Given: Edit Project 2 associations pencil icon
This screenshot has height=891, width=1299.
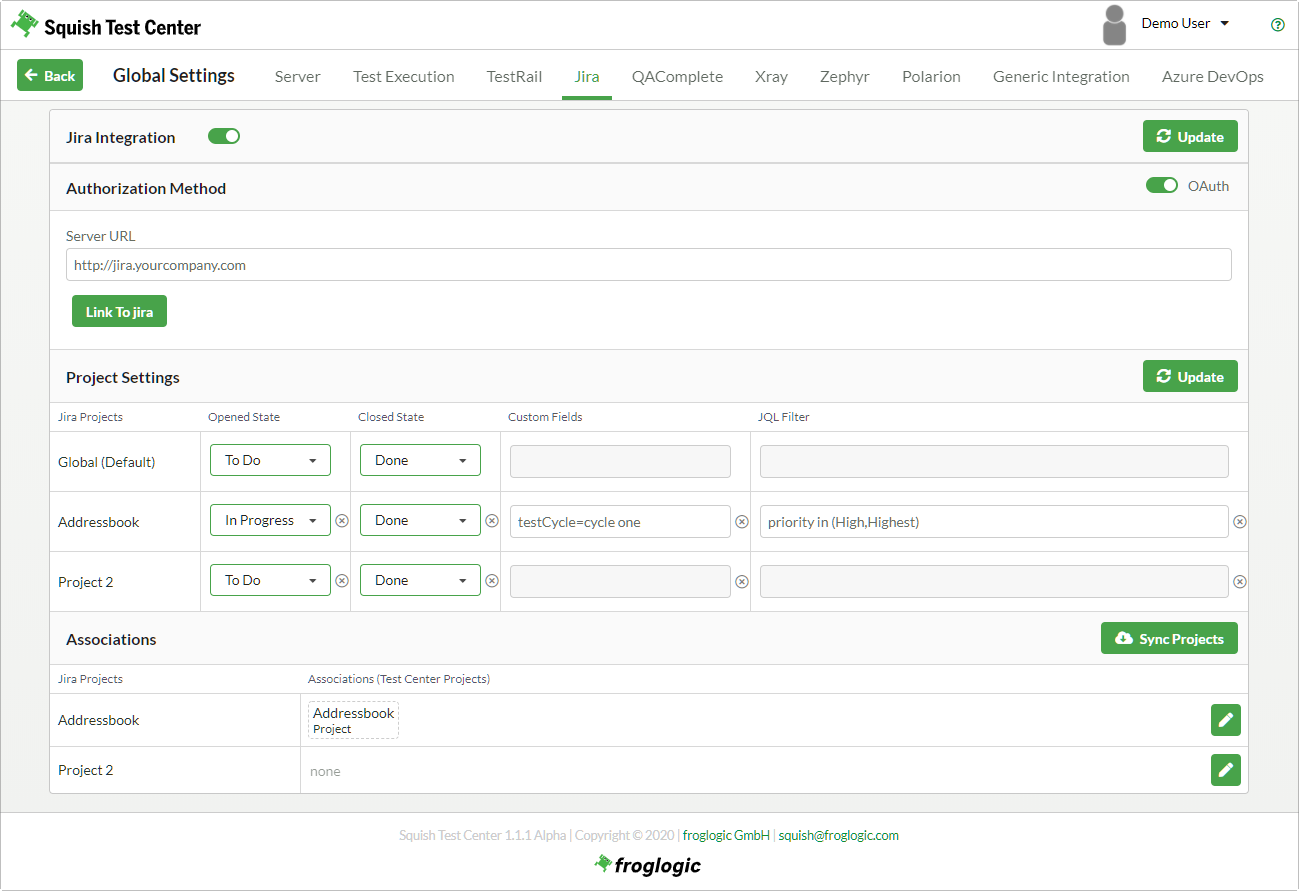Looking at the screenshot, I should pyautogui.click(x=1225, y=770).
